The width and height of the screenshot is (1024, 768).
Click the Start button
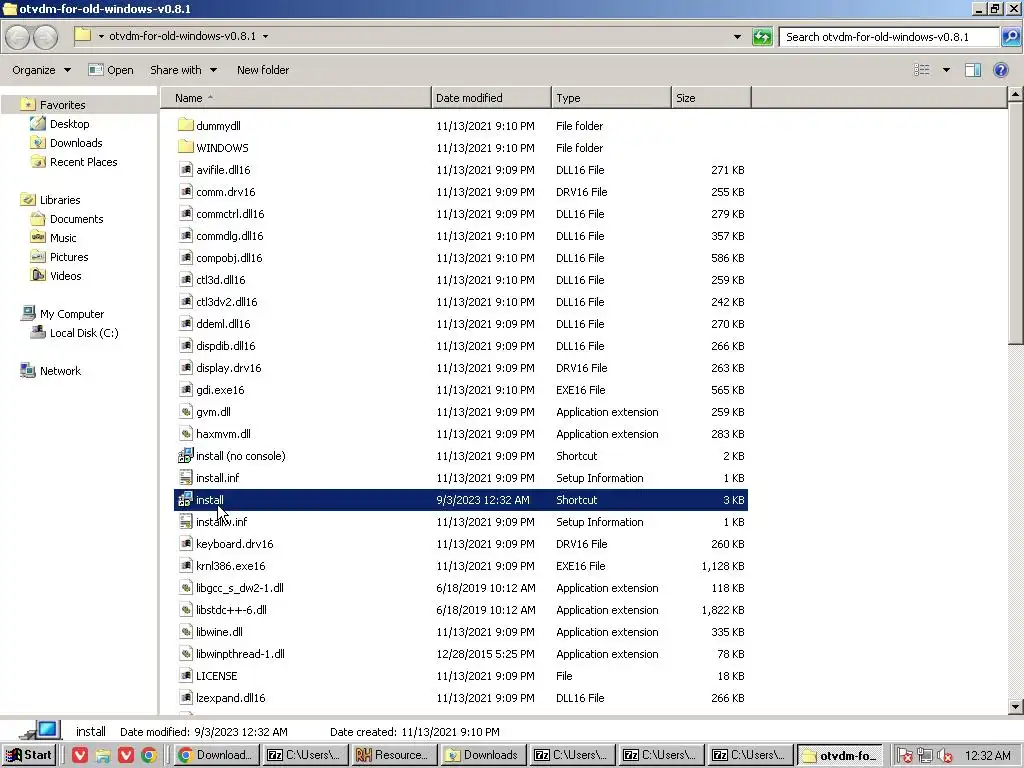pos(29,755)
